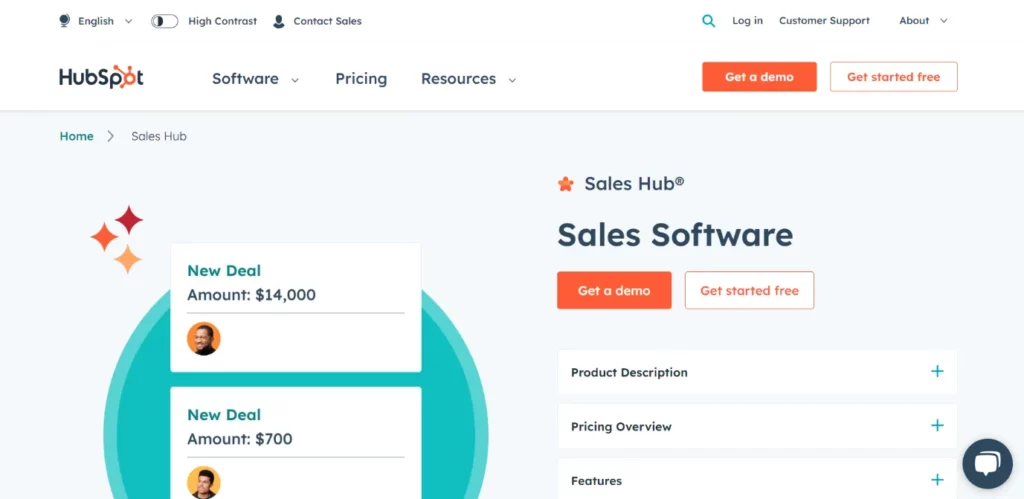Click the Contact Sales link
This screenshot has width=1024, height=499.
click(x=327, y=21)
